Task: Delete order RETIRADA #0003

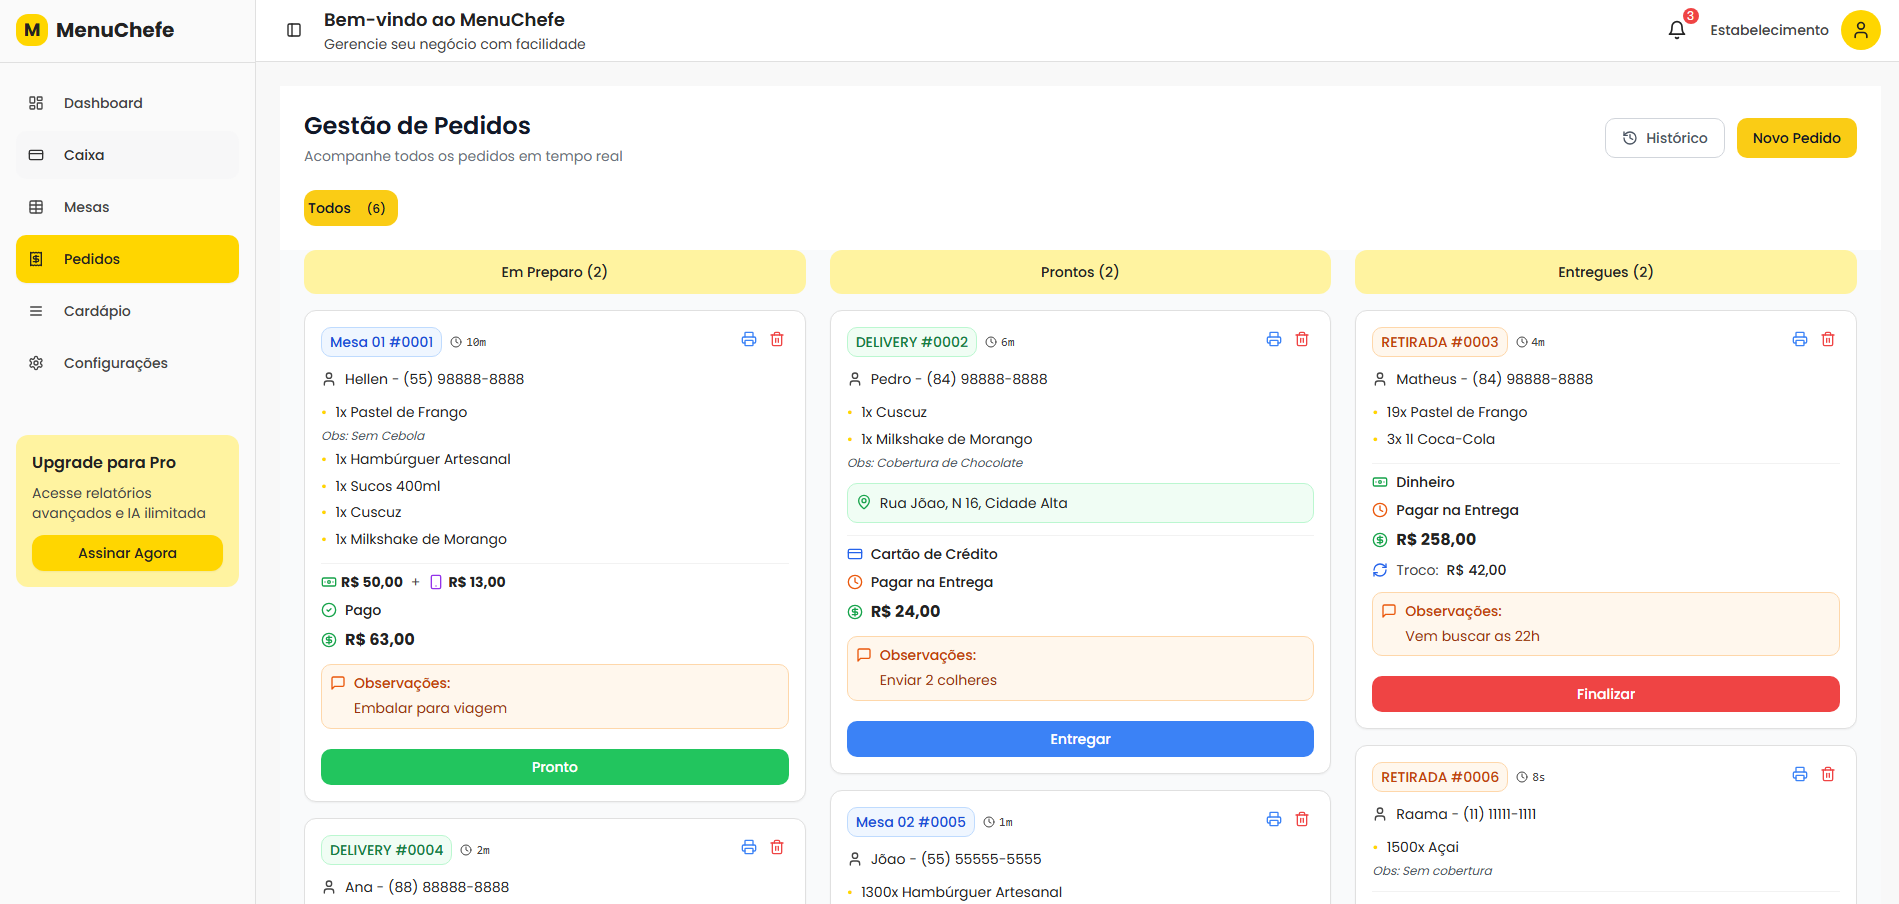Action: (x=1828, y=340)
